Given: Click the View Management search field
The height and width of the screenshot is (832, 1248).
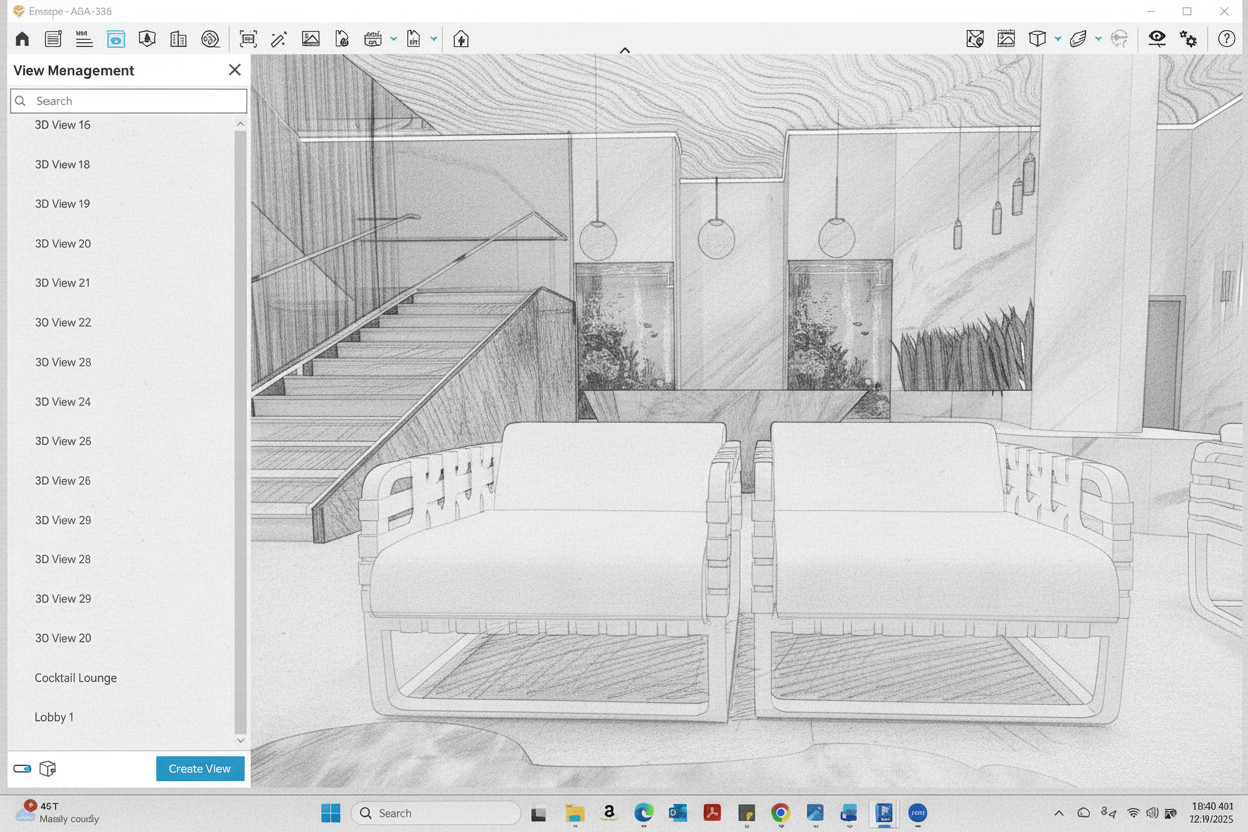Looking at the screenshot, I should (x=130, y=101).
